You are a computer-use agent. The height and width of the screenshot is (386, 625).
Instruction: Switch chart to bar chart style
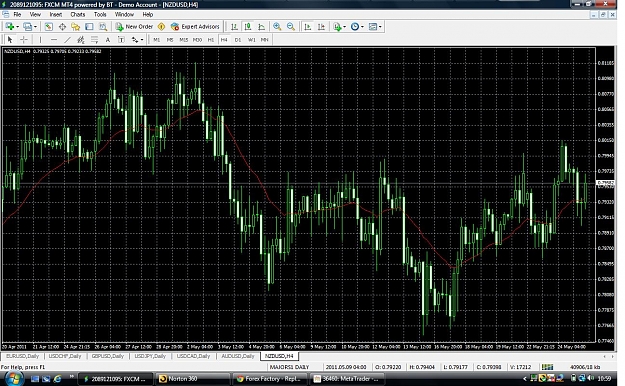tap(234, 27)
